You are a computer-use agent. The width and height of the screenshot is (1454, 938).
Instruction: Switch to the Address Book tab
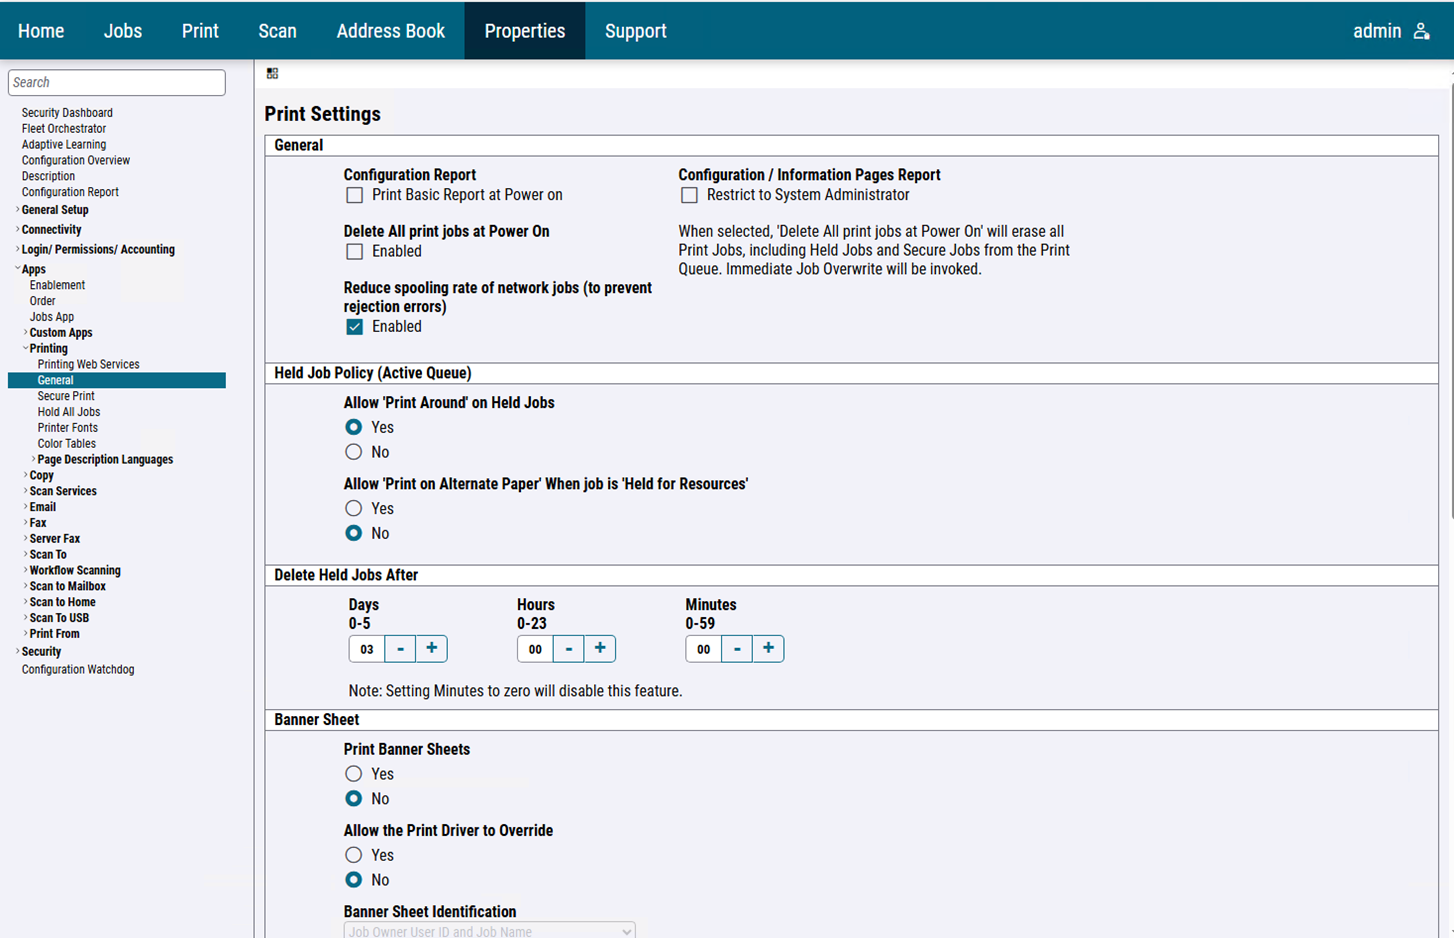(x=390, y=30)
